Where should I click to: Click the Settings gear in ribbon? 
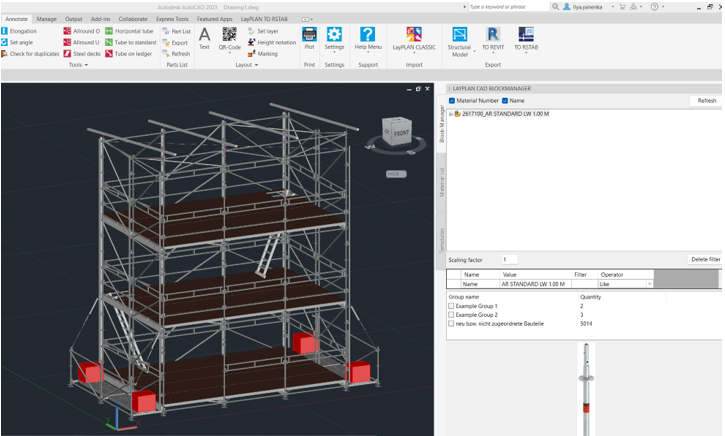coord(334,36)
